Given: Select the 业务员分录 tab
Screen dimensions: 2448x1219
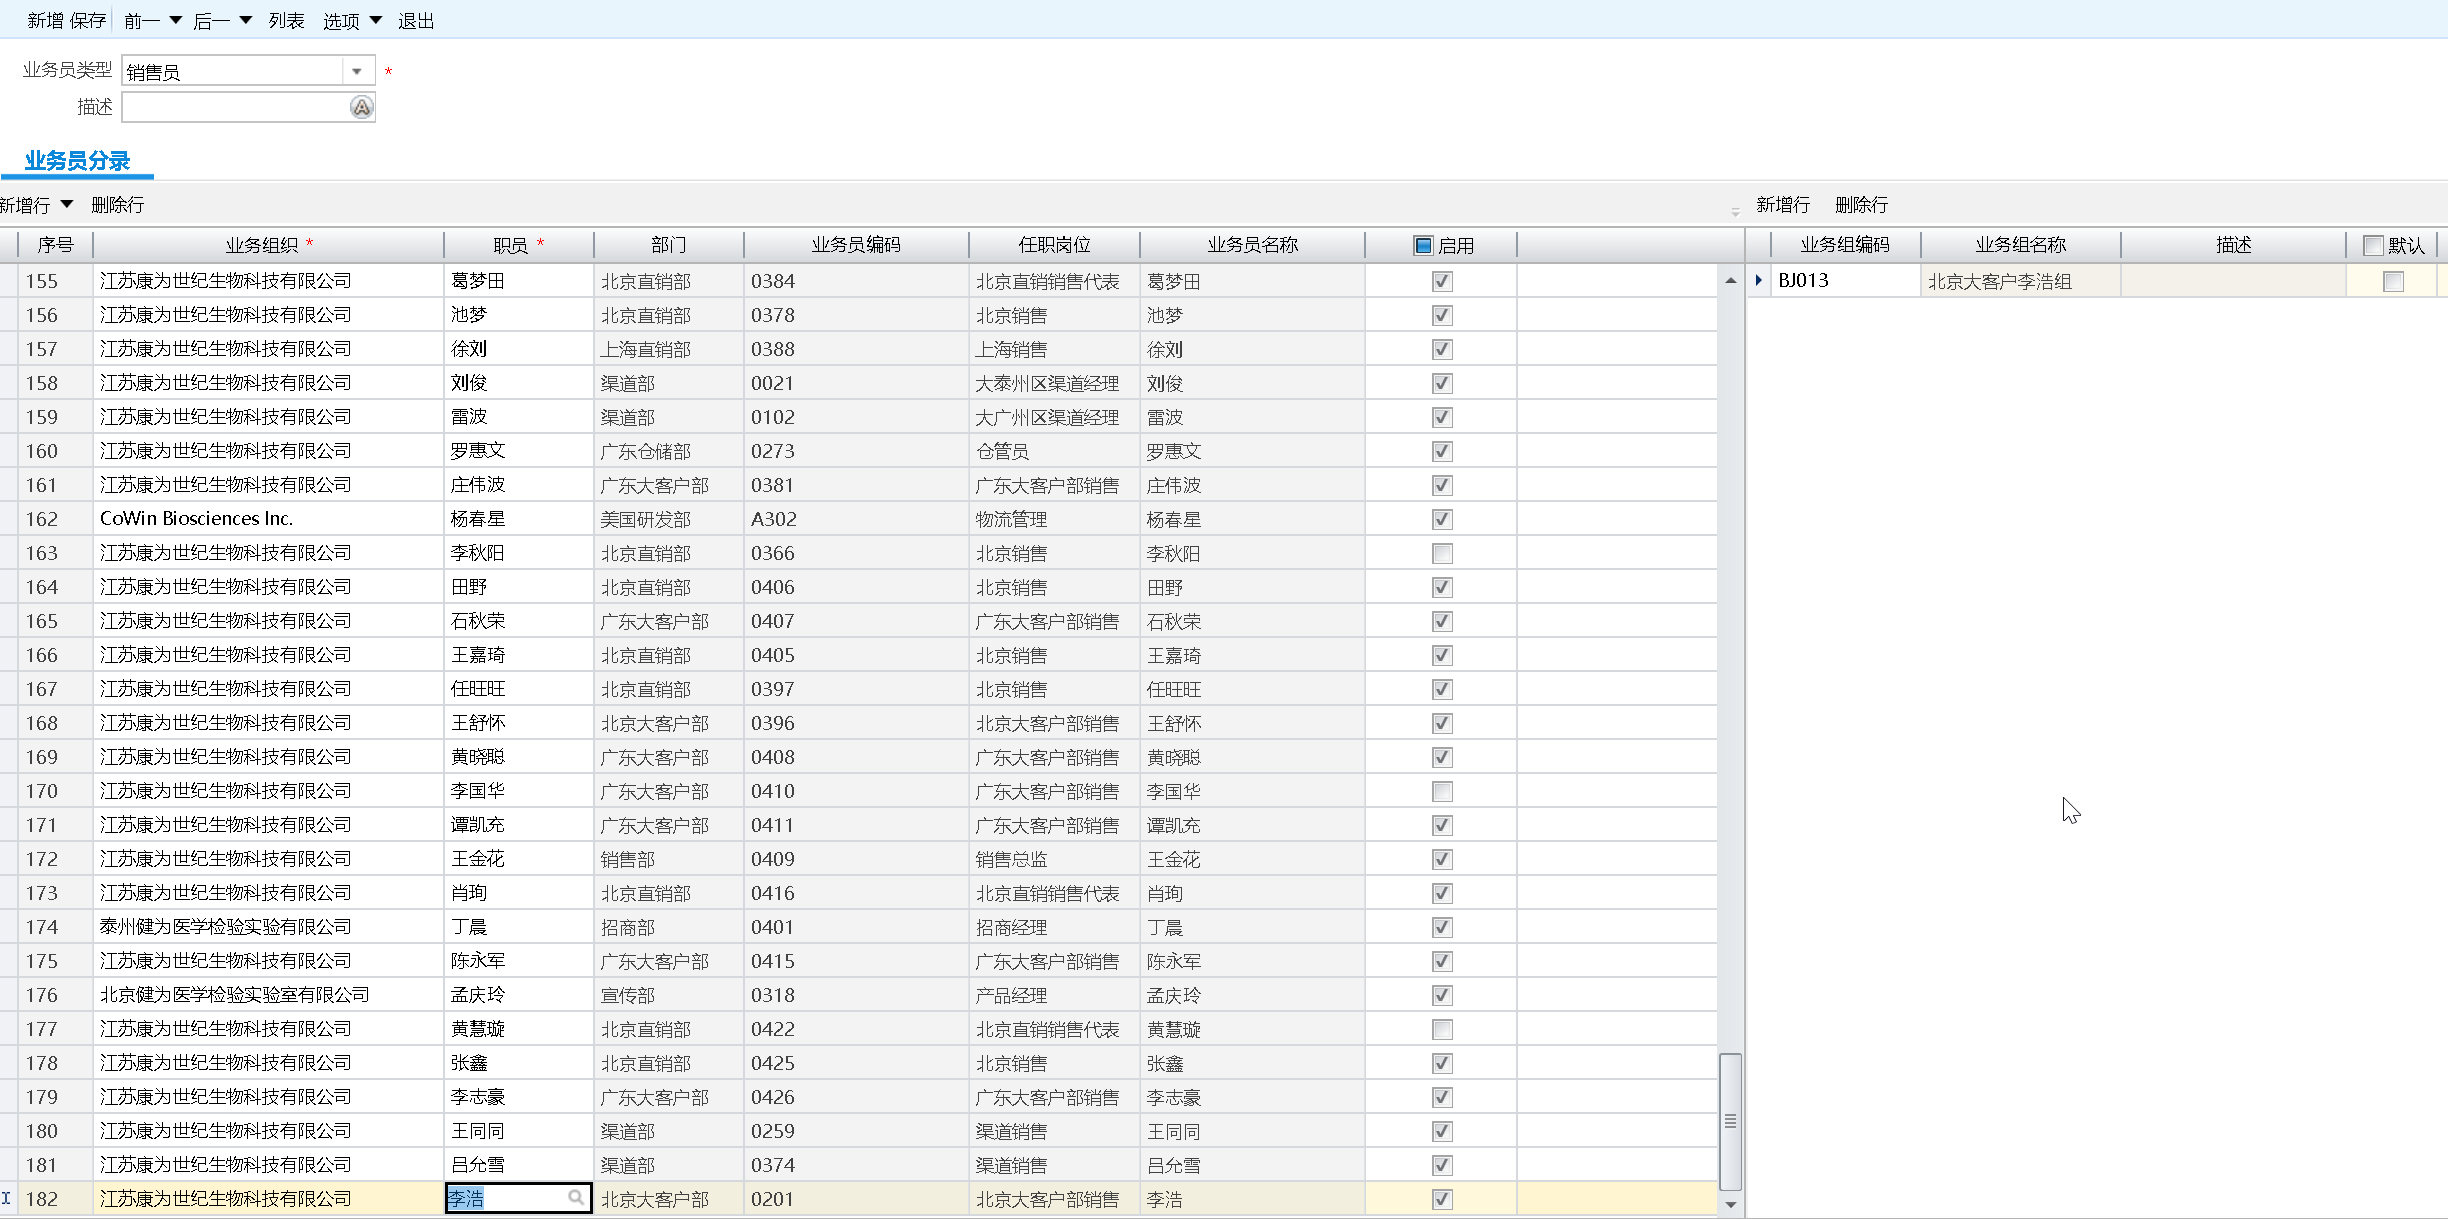Looking at the screenshot, I should (77, 161).
